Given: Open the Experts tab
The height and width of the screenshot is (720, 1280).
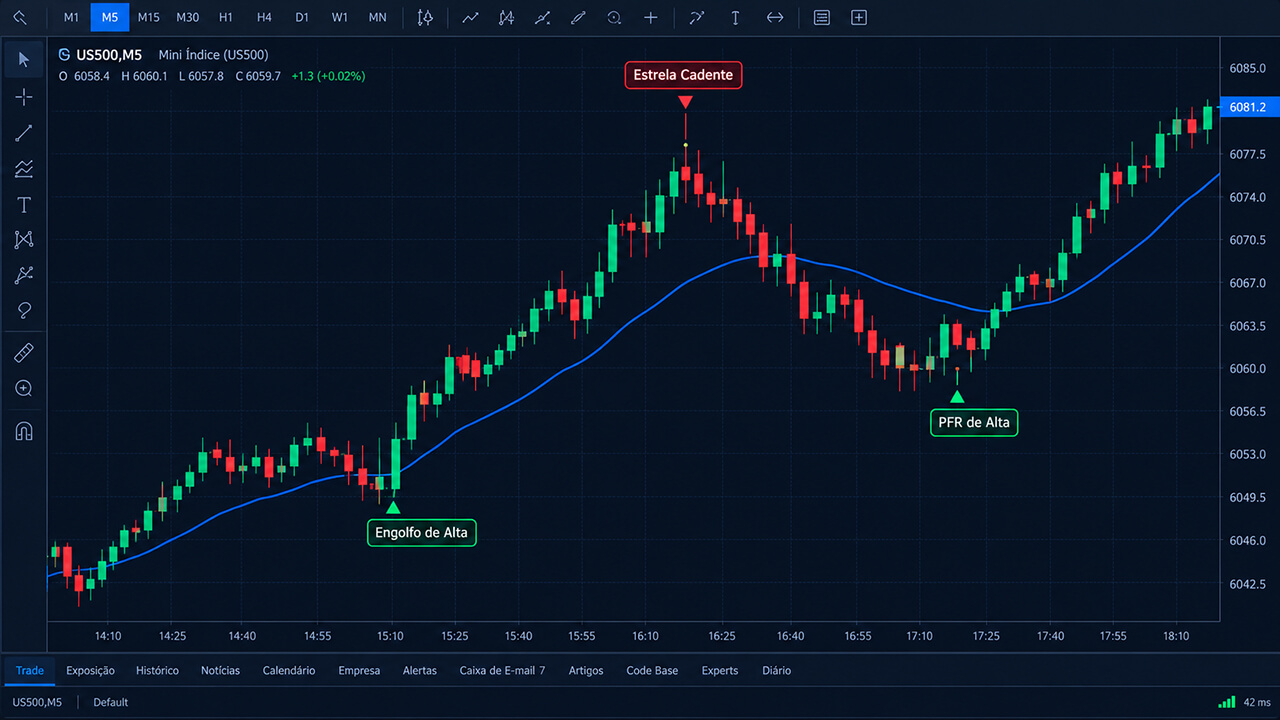Looking at the screenshot, I should click(720, 671).
